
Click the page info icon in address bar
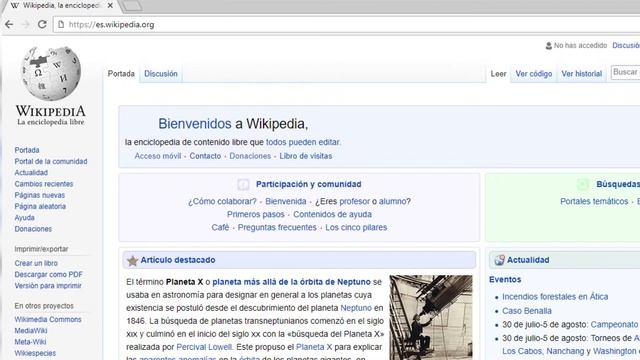tap(61, 24)
